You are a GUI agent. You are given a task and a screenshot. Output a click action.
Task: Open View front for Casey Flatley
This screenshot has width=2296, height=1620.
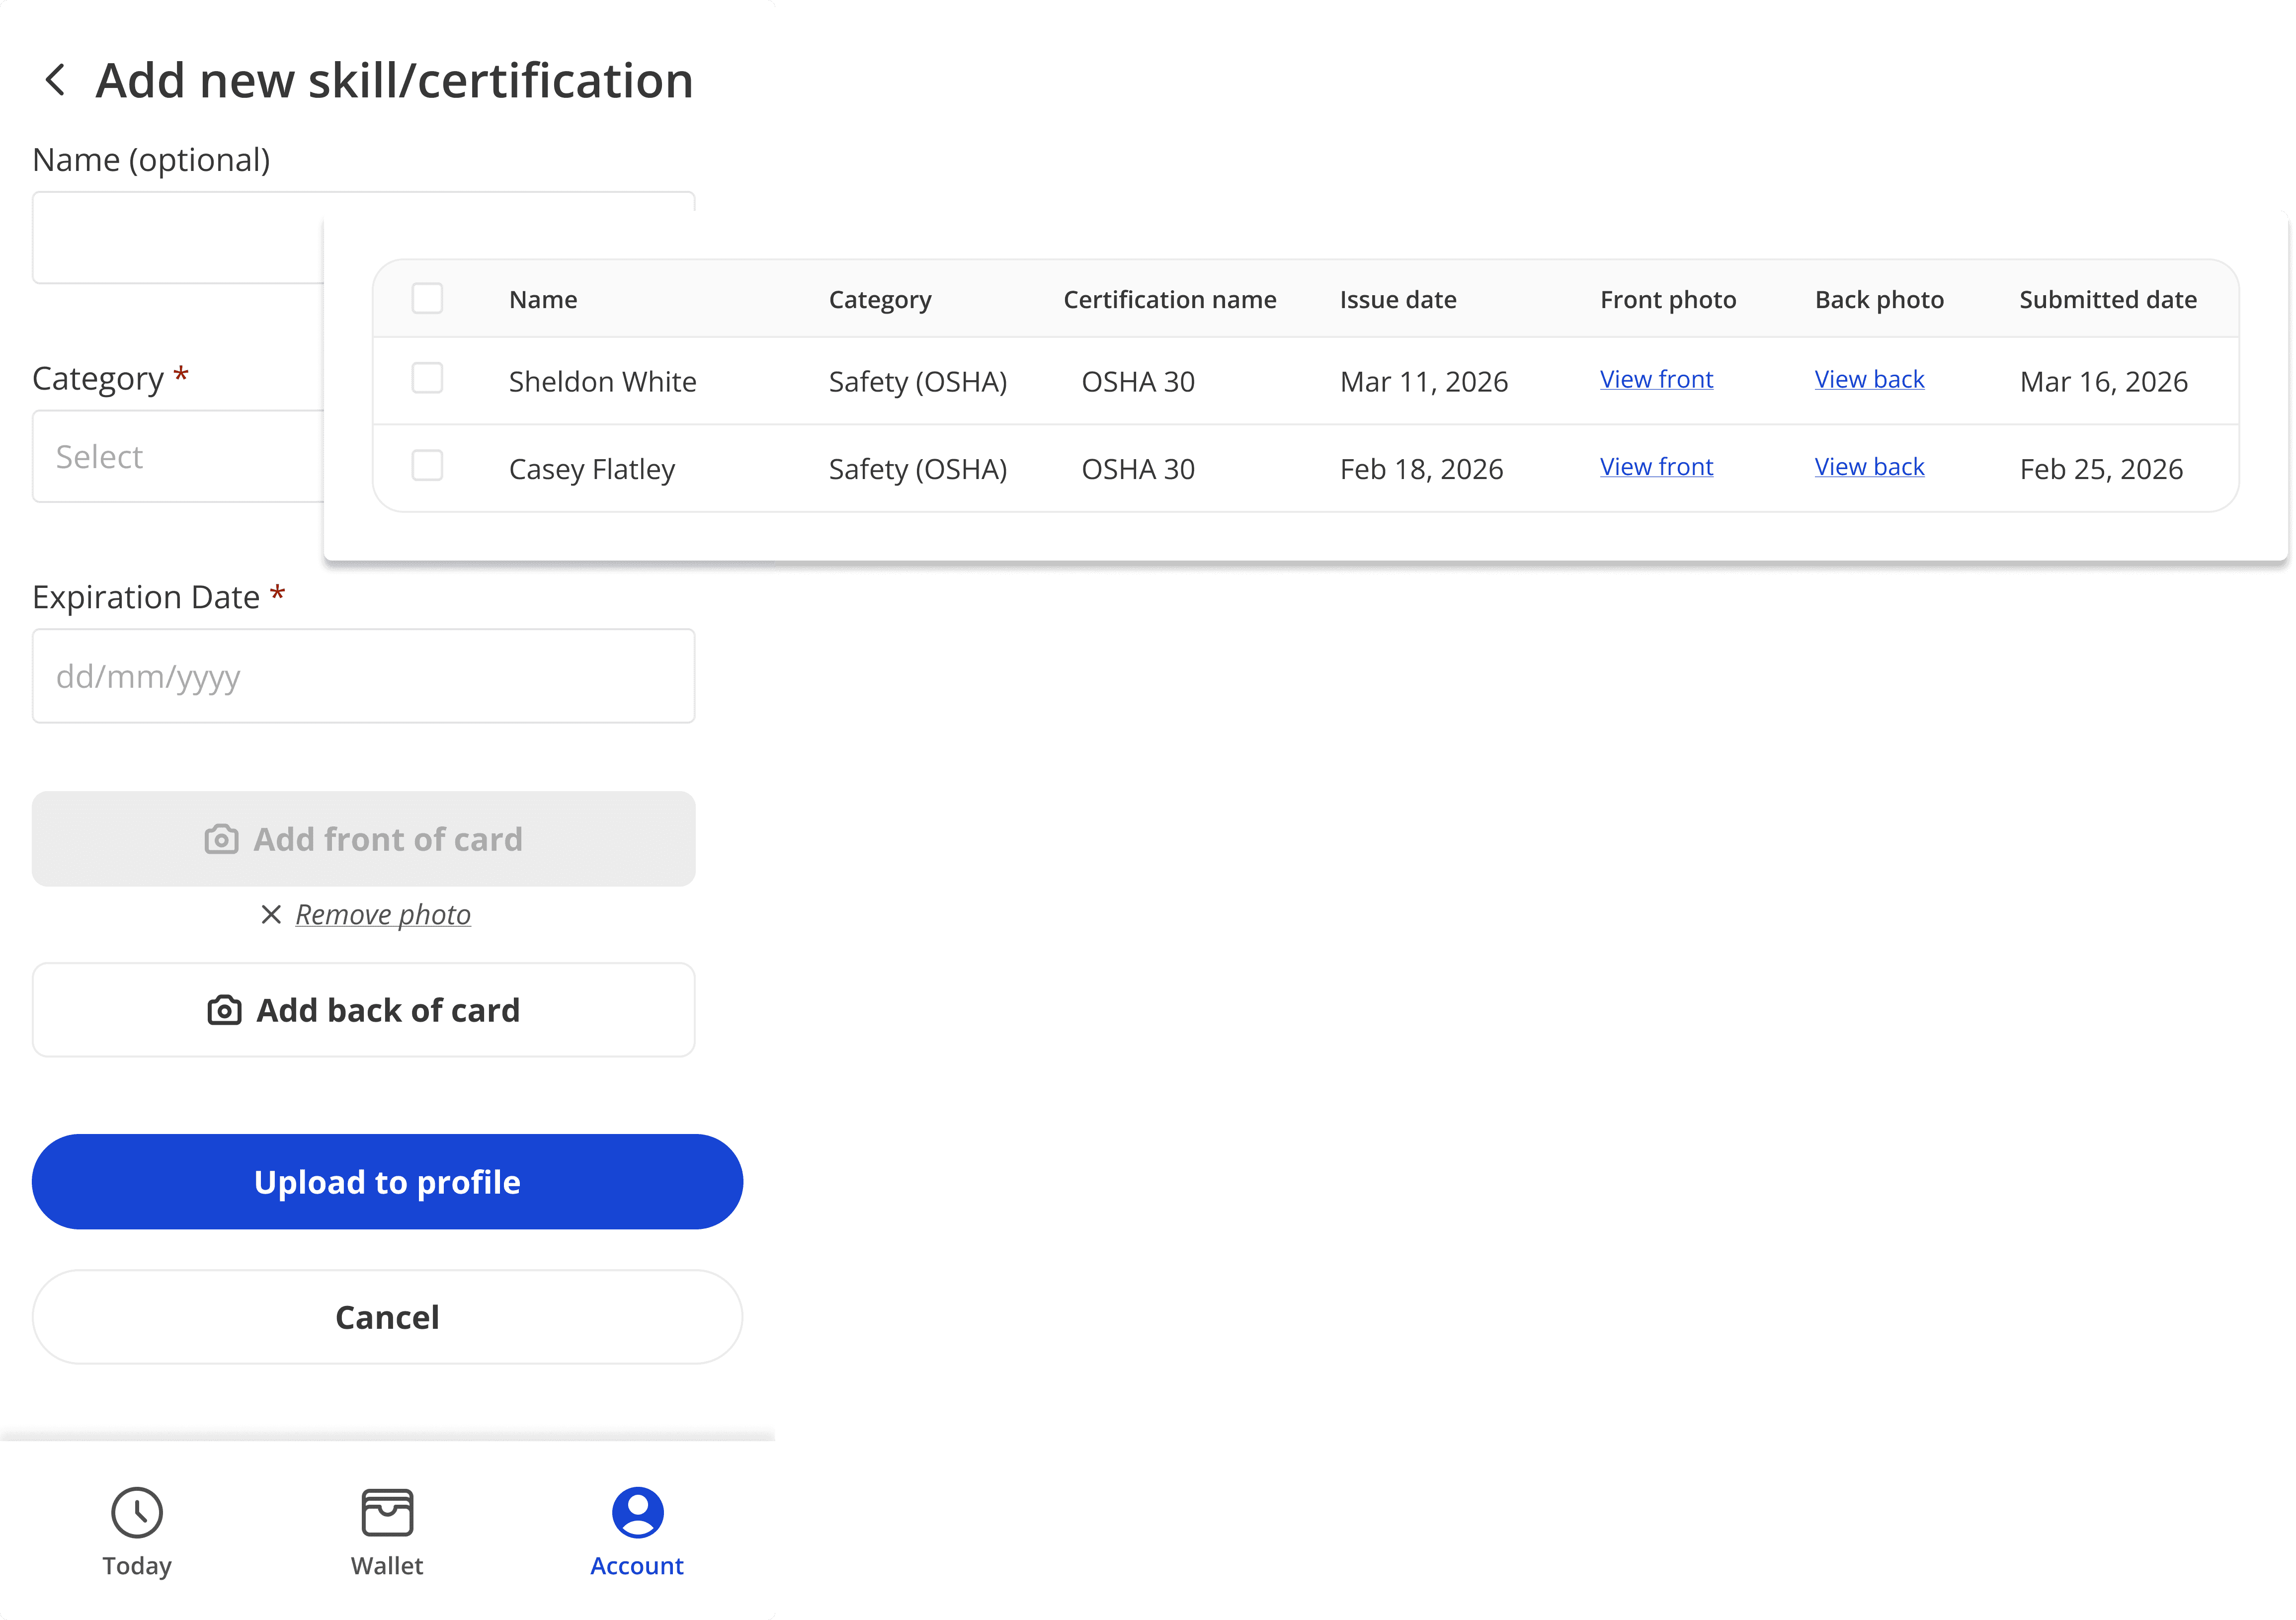(x=1656, y=466)
